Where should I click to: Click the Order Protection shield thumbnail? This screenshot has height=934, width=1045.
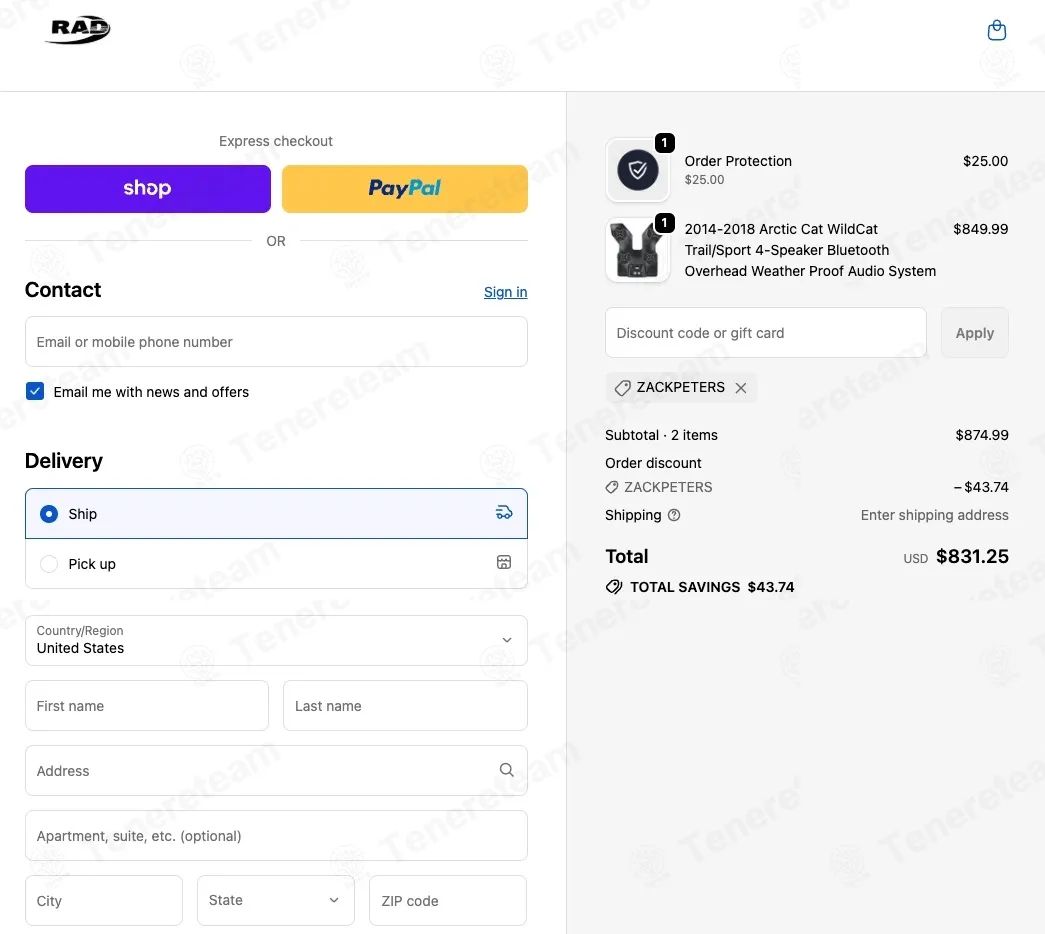(637, 170)
